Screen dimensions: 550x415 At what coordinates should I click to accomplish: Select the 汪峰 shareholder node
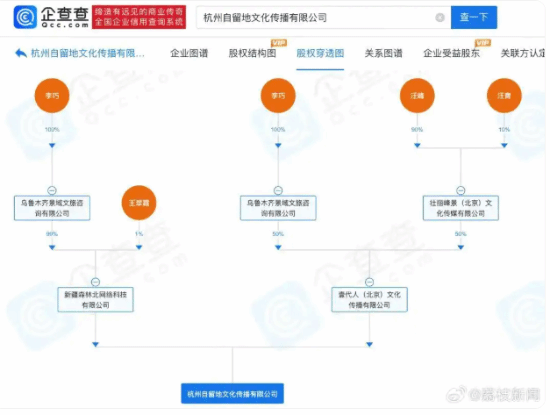[417, 95]
